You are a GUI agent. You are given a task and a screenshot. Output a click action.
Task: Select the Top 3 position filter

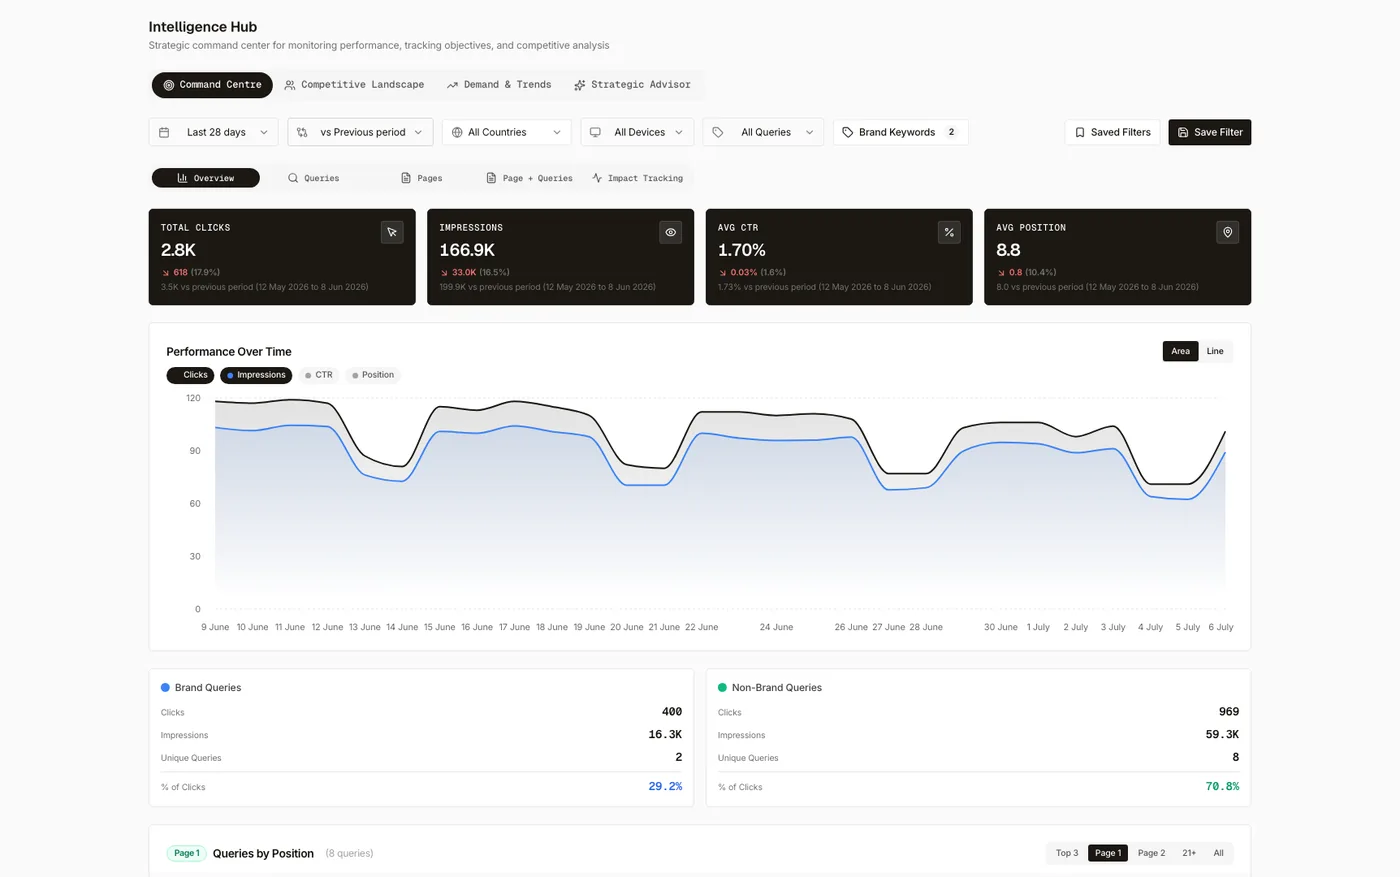coord(1067,853)
